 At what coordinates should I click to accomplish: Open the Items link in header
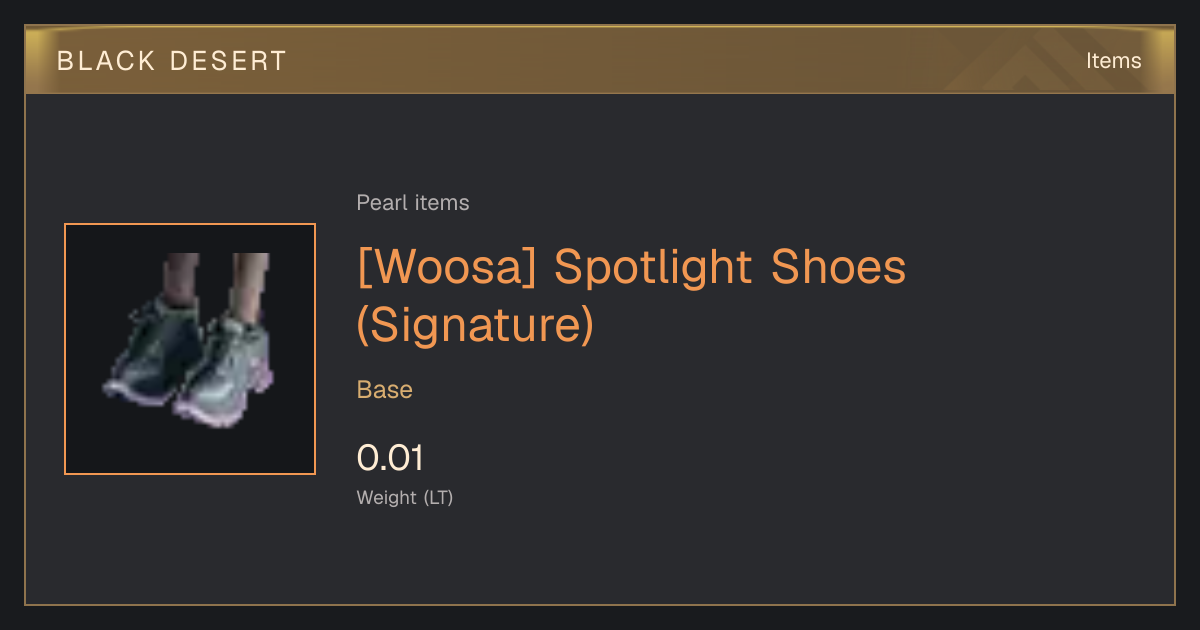click(x=1113, y=61)
